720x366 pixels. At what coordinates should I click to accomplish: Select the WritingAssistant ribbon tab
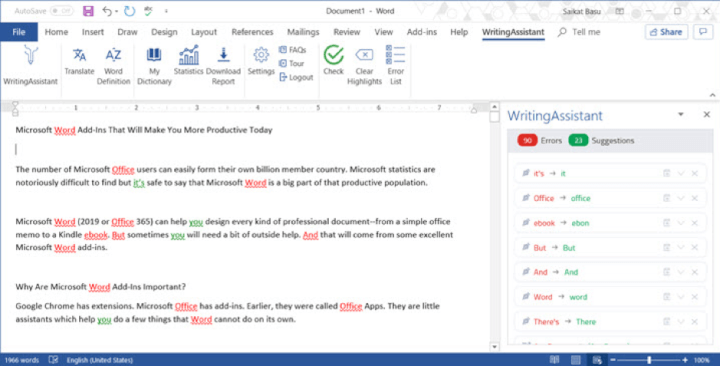[x=513, y=32]
